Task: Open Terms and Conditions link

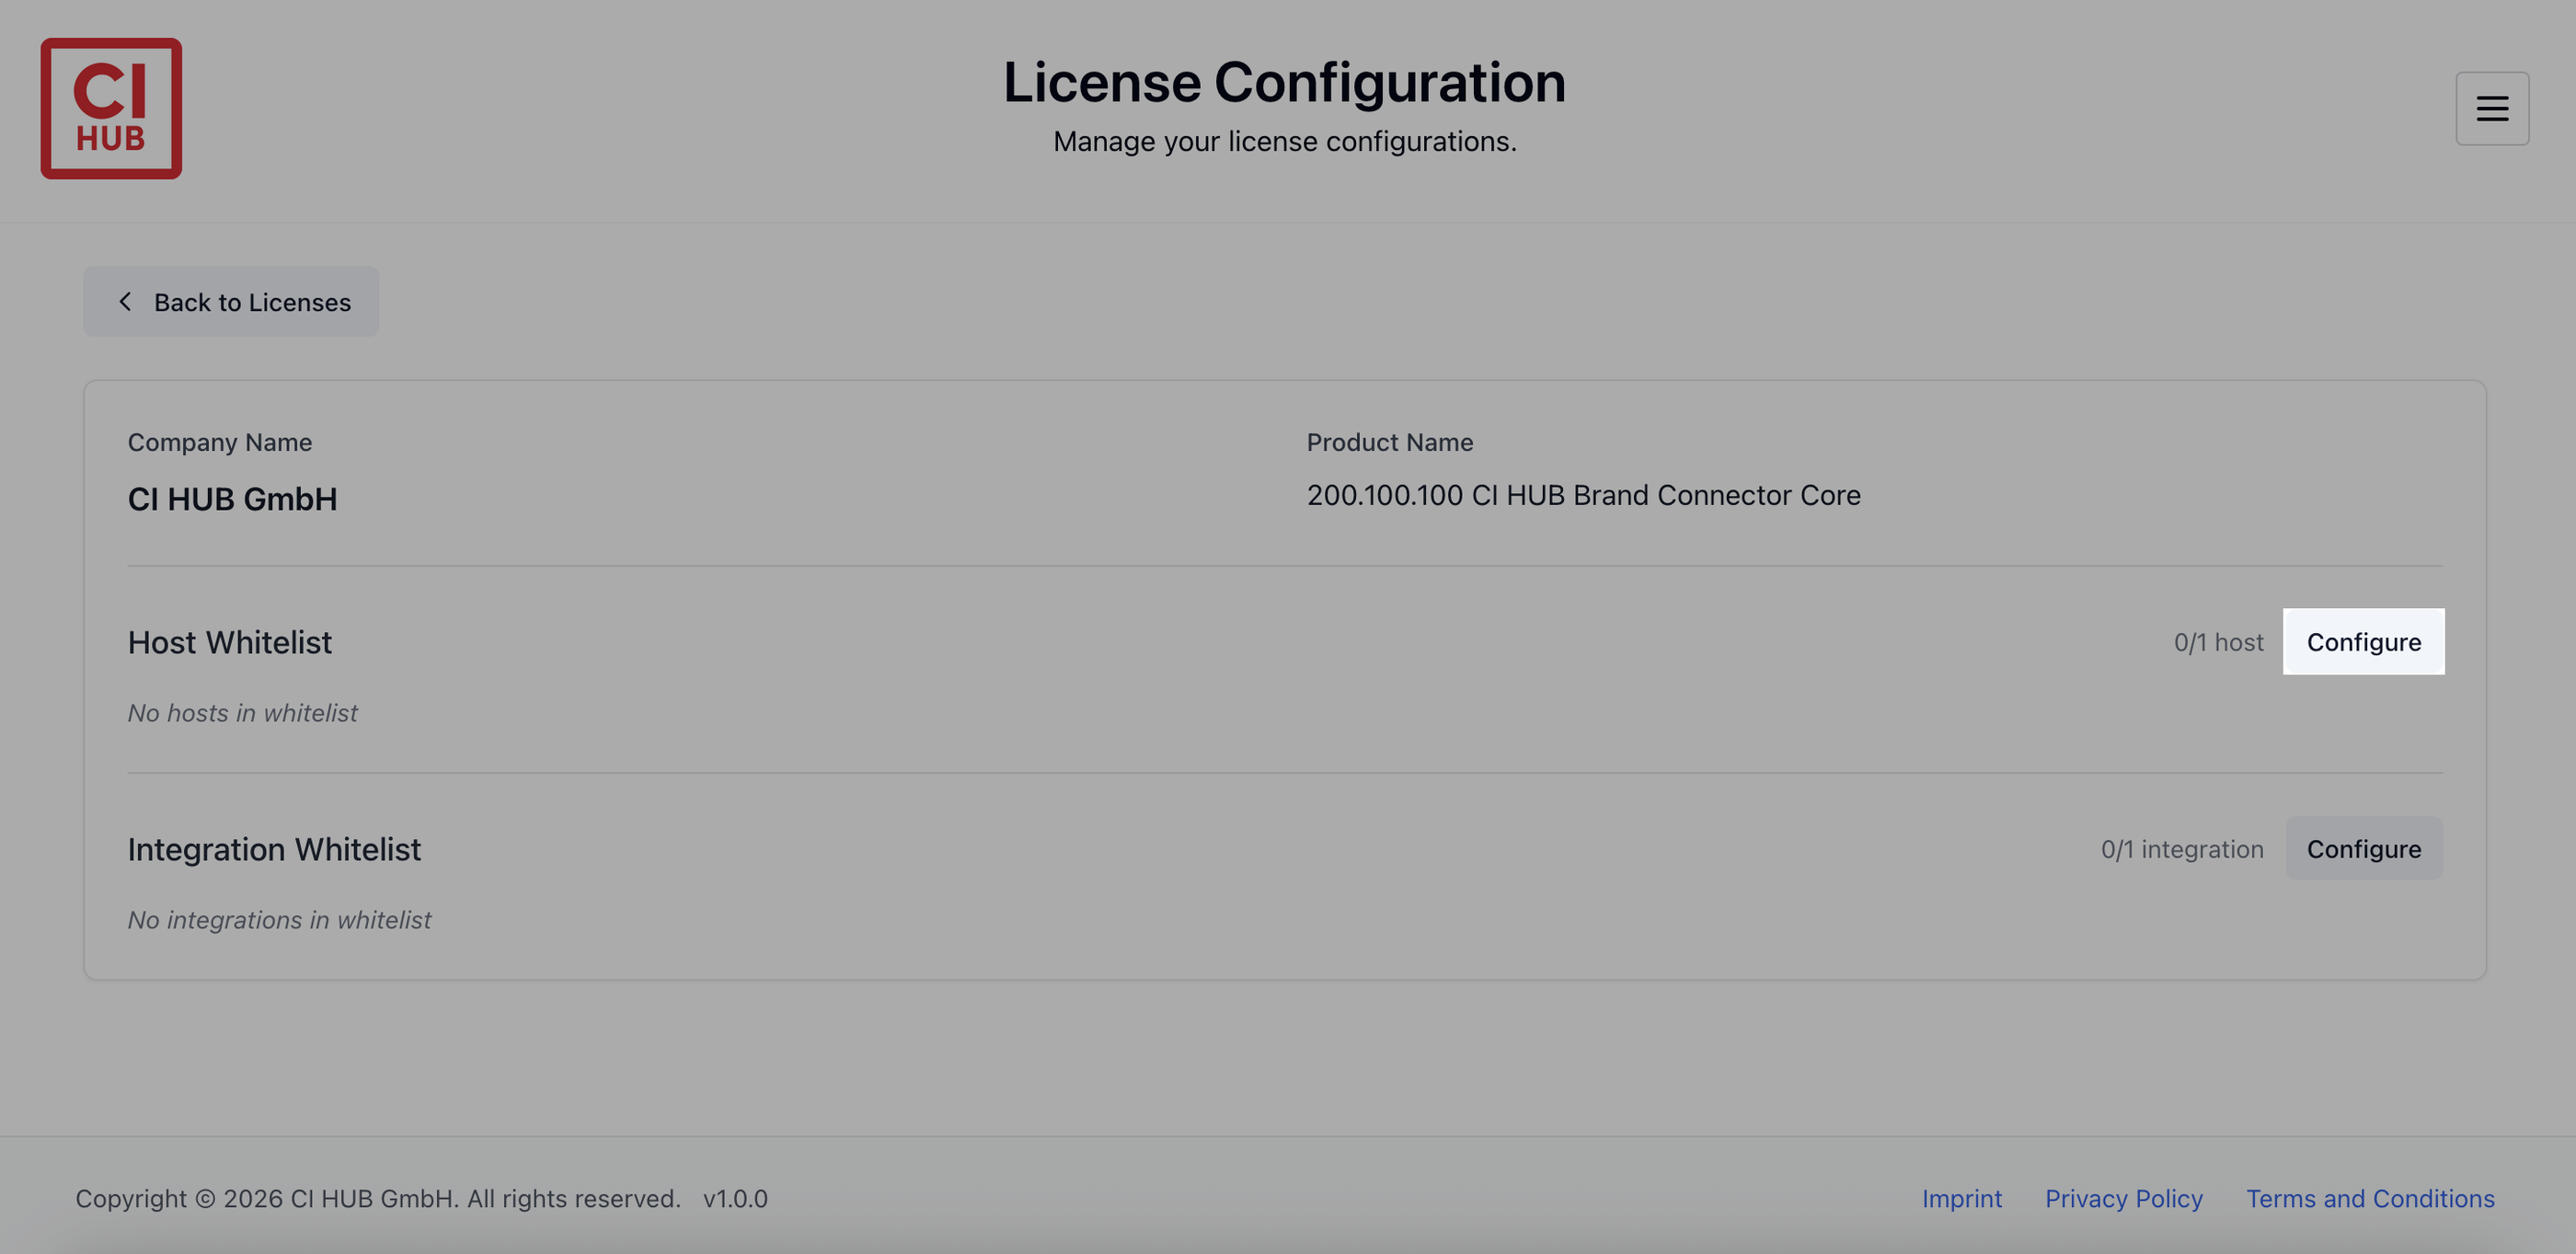Action: click(2370, 1198)
